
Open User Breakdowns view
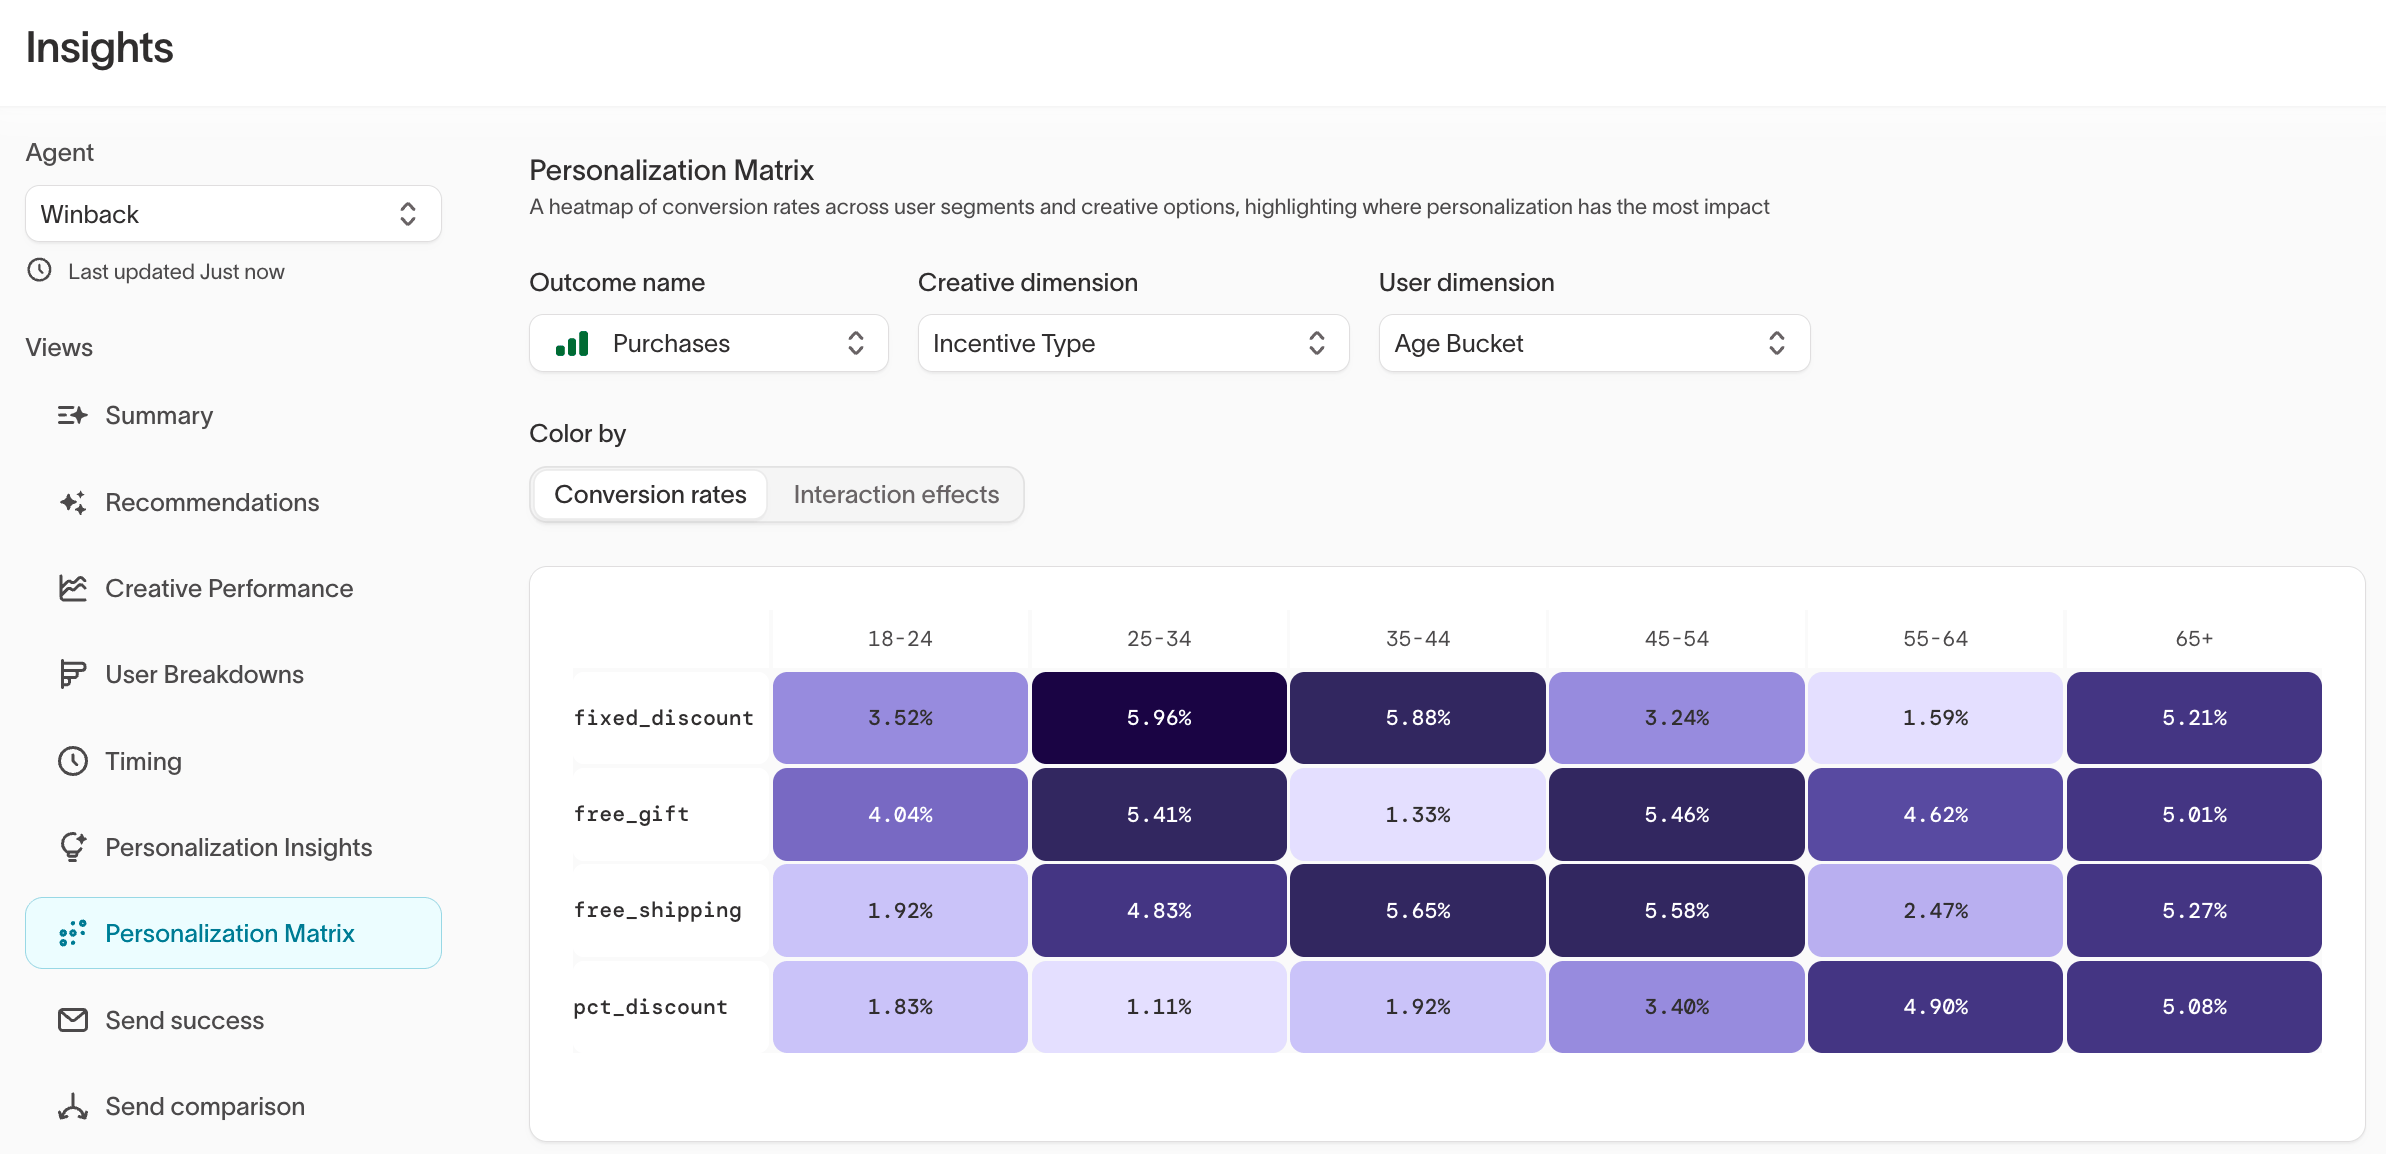pyautogui.click(x=233, y=674)
